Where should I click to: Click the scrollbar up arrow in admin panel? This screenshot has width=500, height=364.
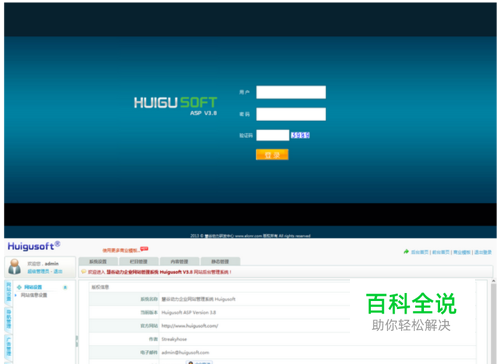(x=493, y=281)
